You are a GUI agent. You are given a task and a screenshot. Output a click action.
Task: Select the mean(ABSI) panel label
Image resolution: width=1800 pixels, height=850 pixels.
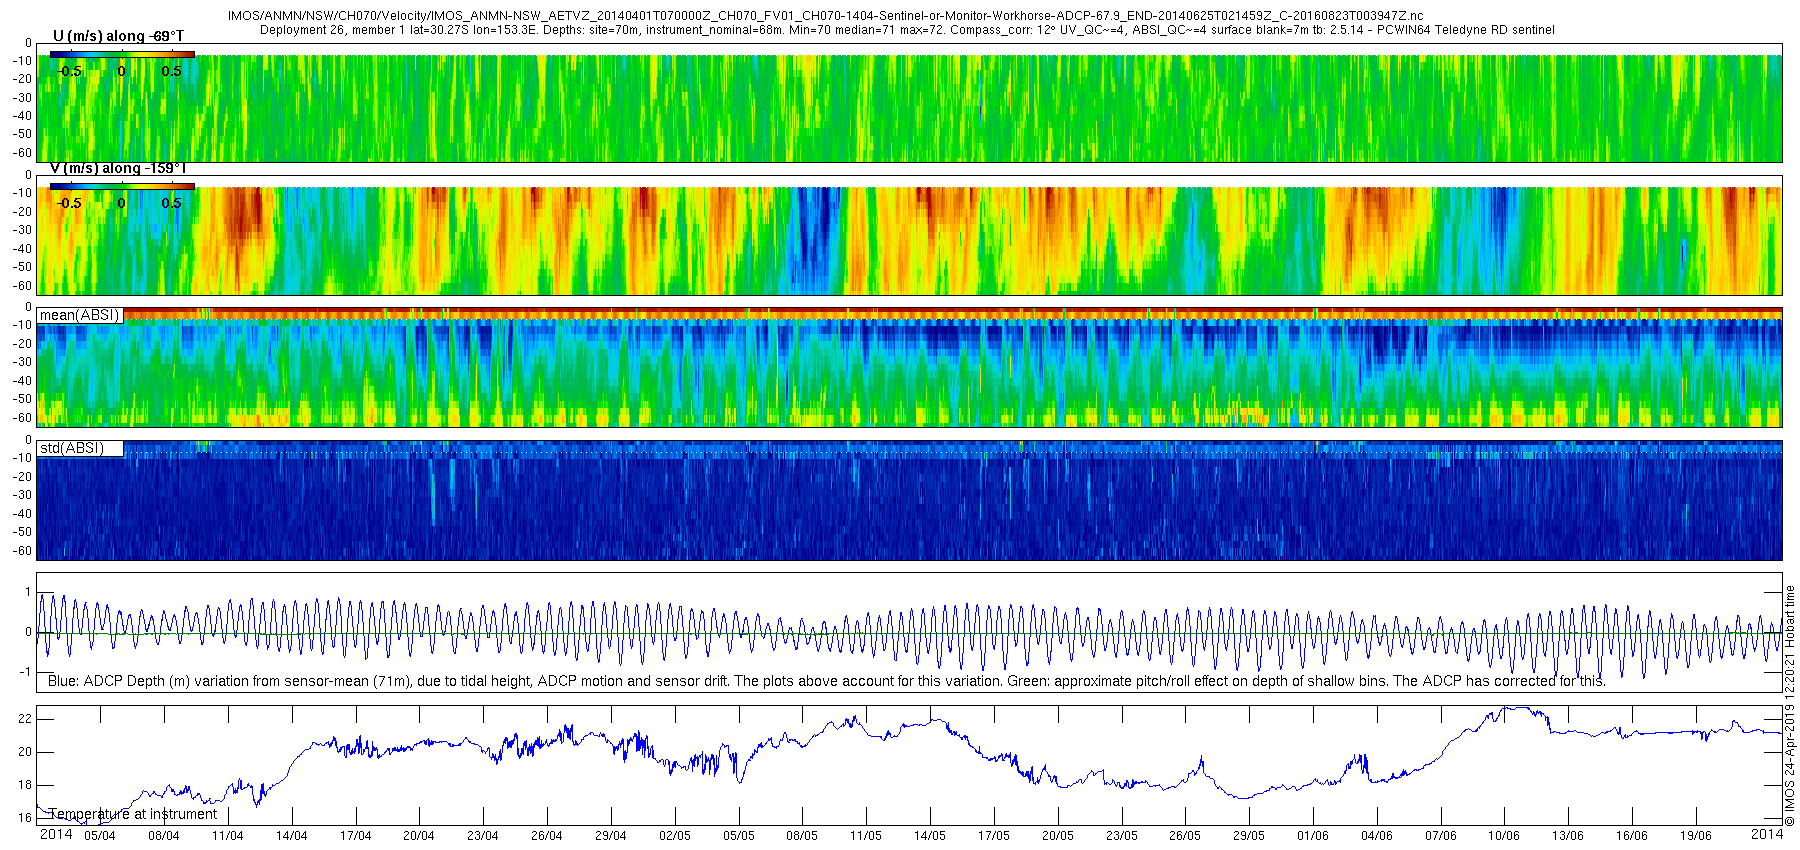tap(79, 315)
